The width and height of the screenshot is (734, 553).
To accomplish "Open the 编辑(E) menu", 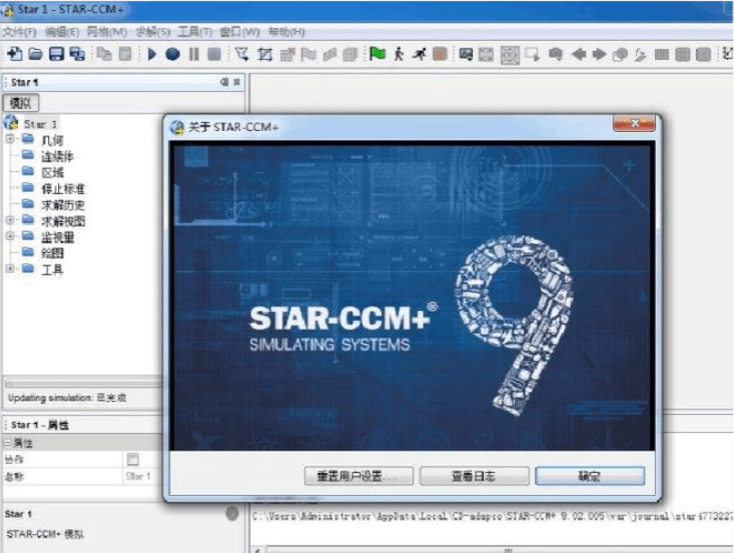I will click(62, 32).
